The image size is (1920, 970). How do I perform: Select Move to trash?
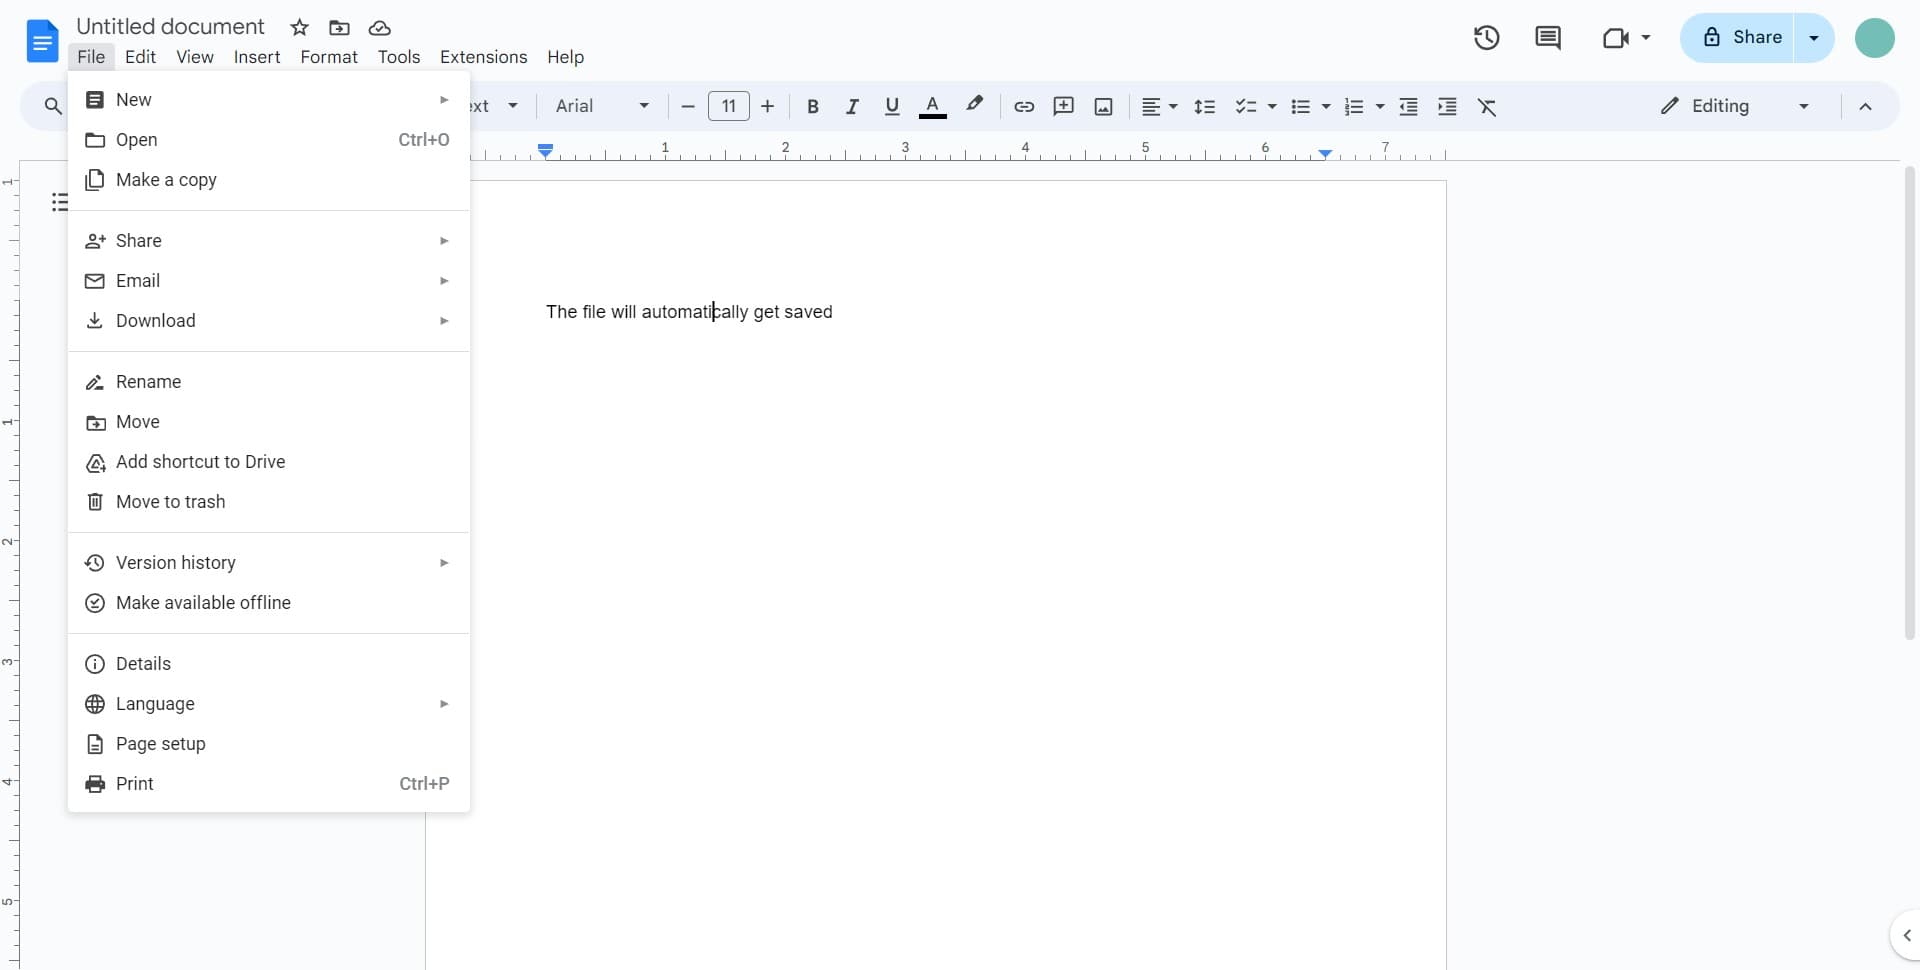(169, 502)
